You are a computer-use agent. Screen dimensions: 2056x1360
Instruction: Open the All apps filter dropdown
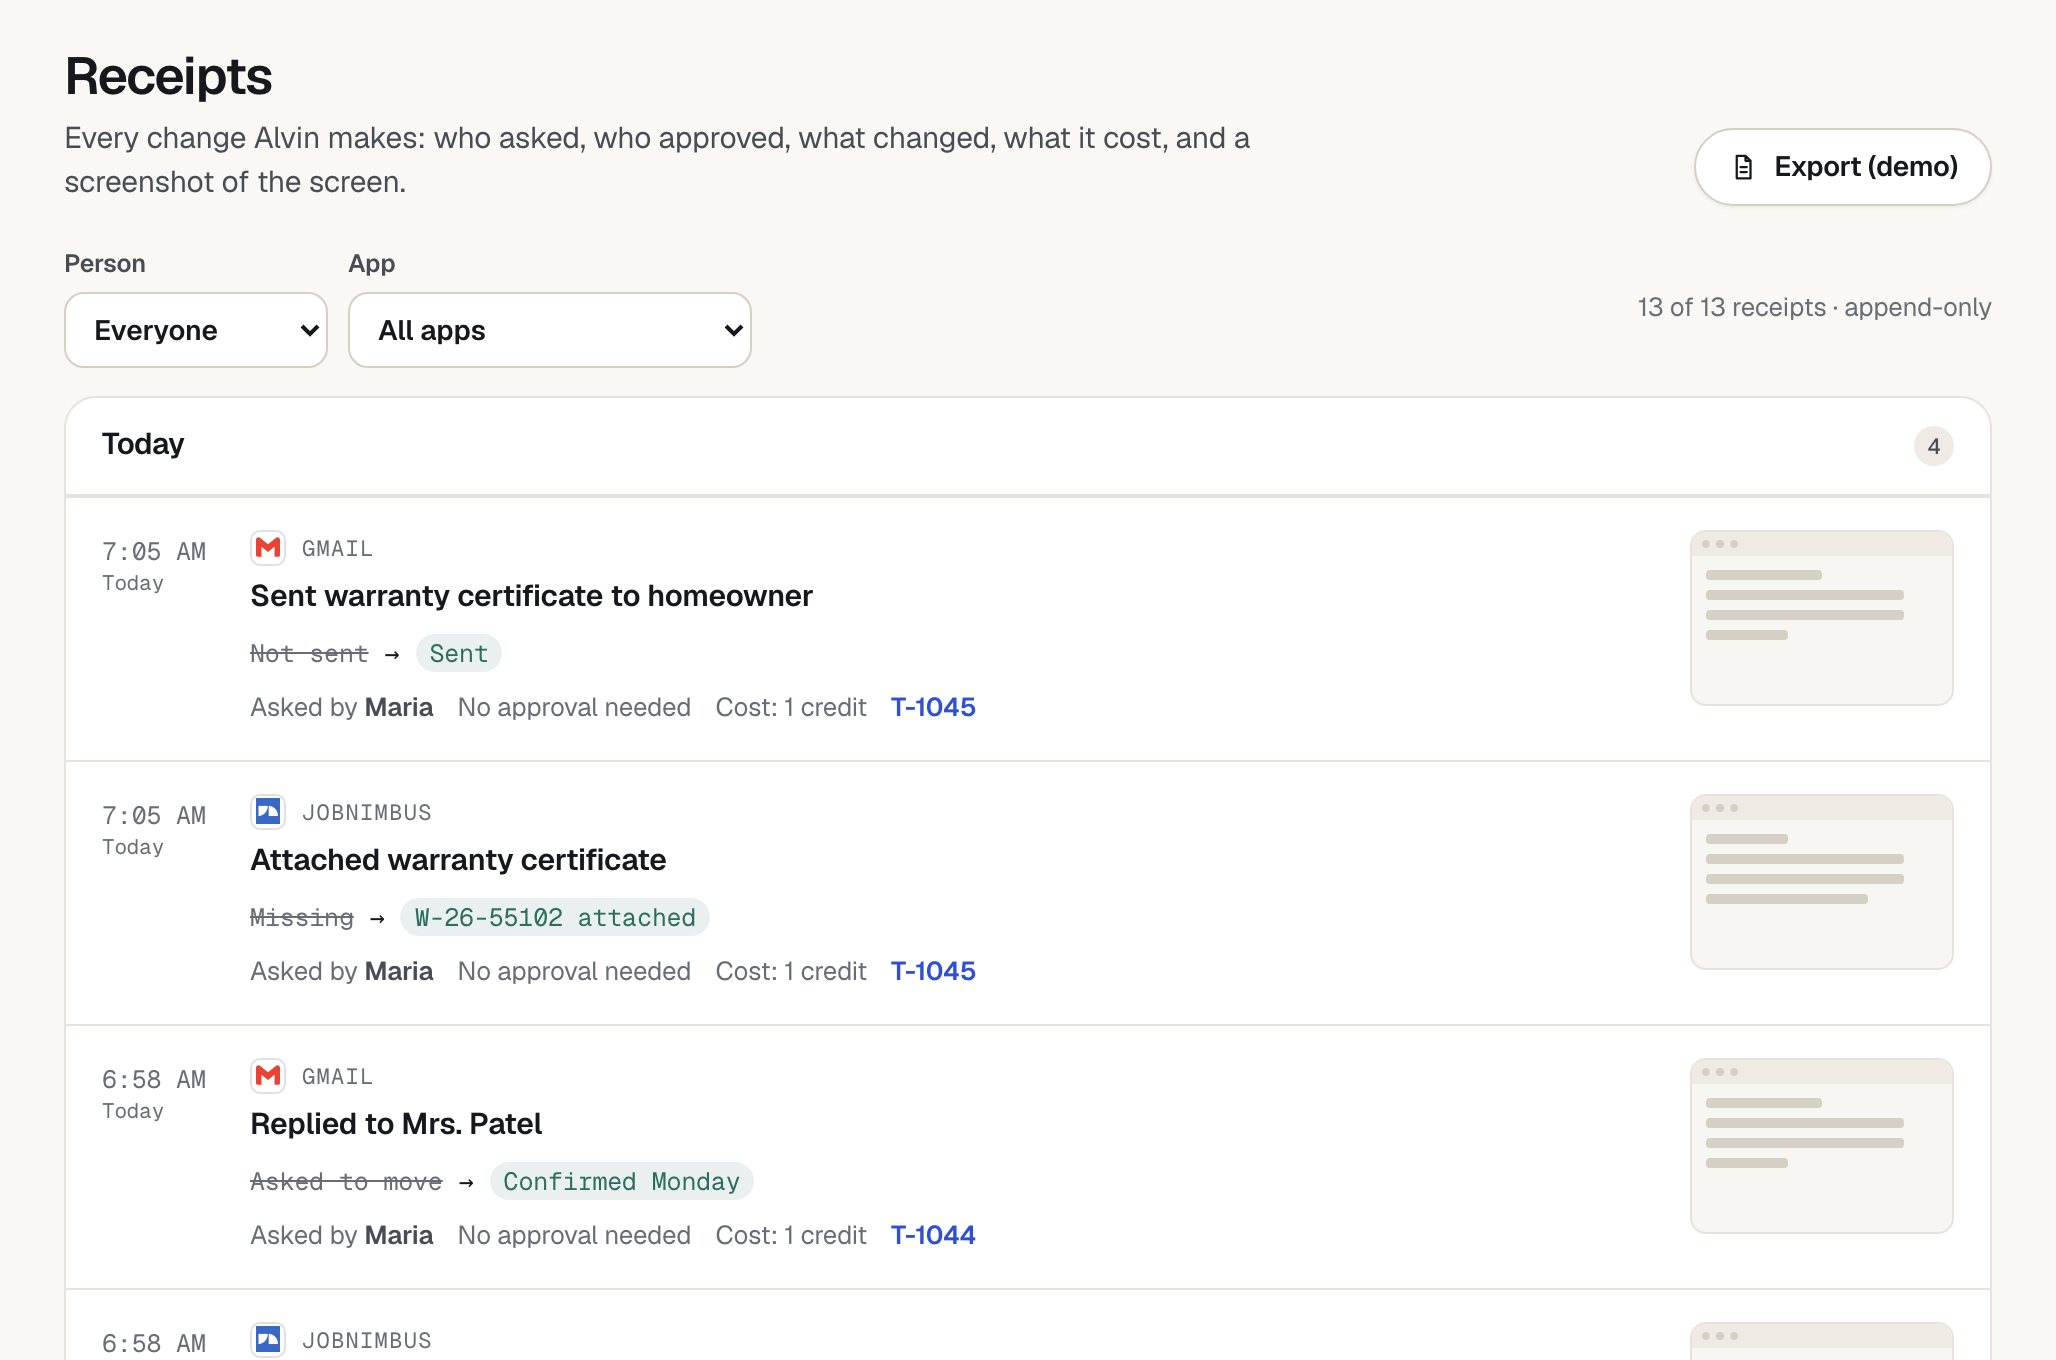[550, 330]
